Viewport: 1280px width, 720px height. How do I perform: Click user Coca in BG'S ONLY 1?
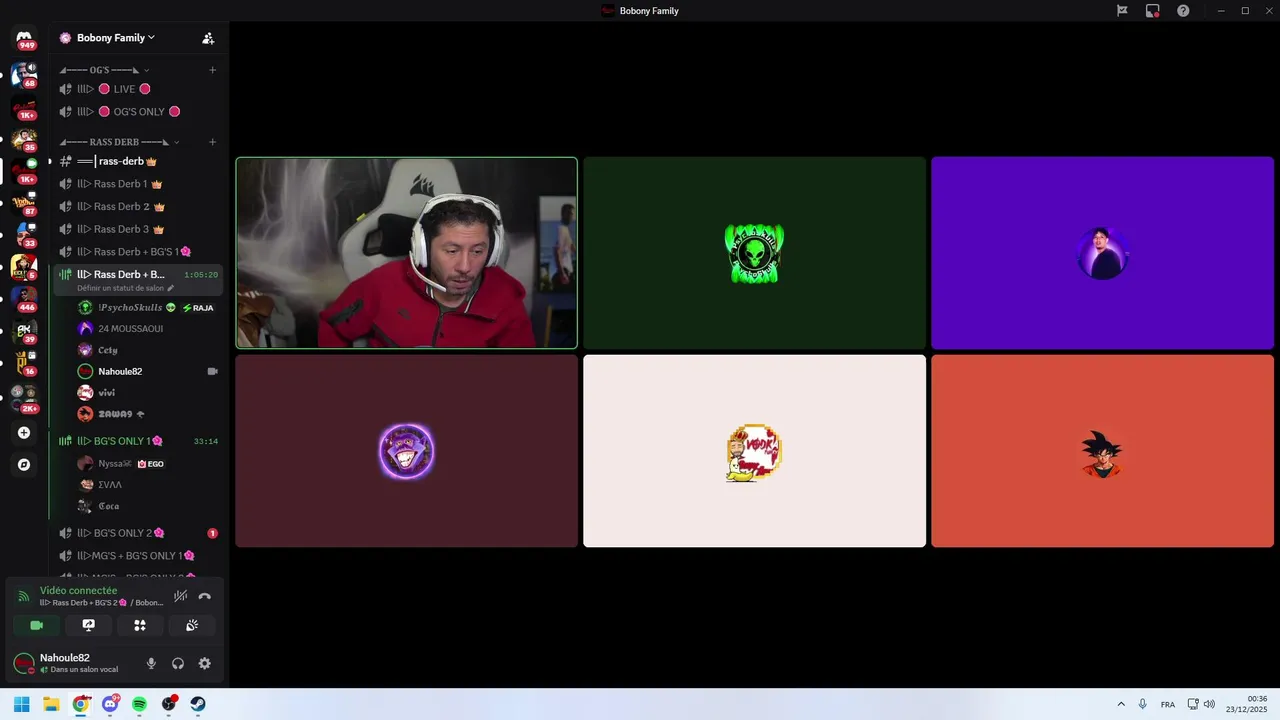(148, 506)
